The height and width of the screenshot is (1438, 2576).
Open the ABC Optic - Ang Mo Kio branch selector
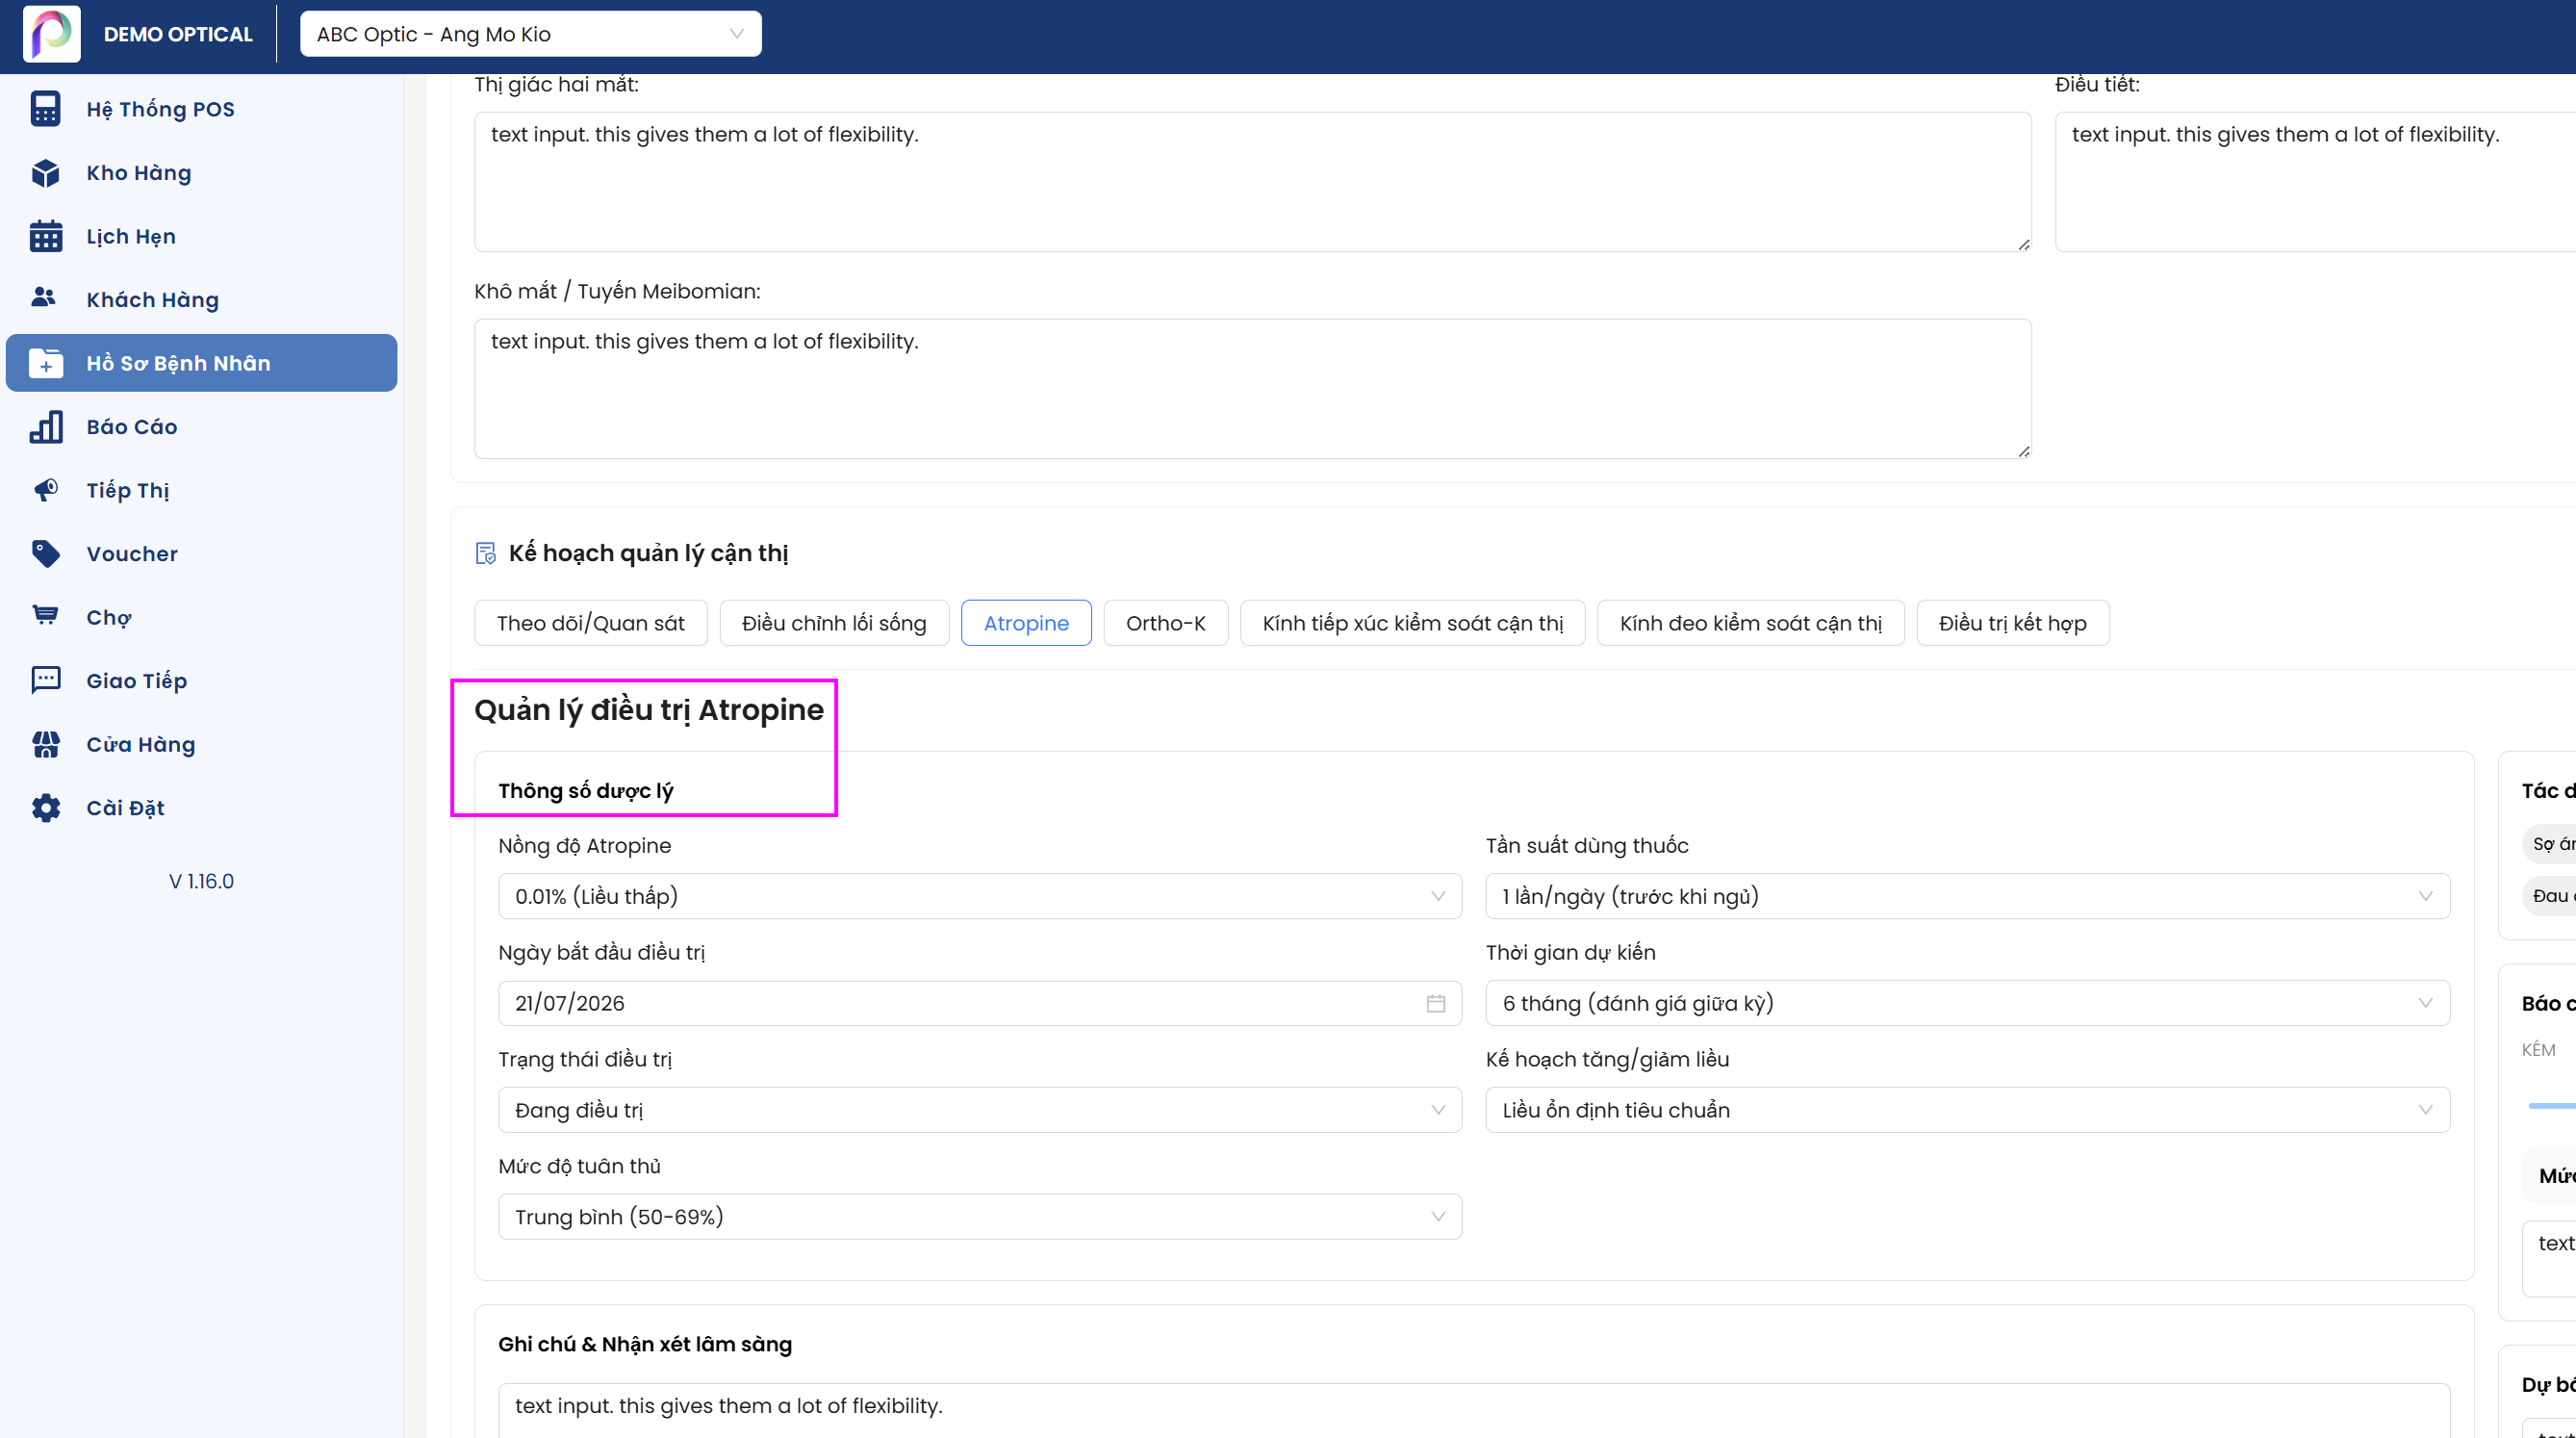[530, 34]
